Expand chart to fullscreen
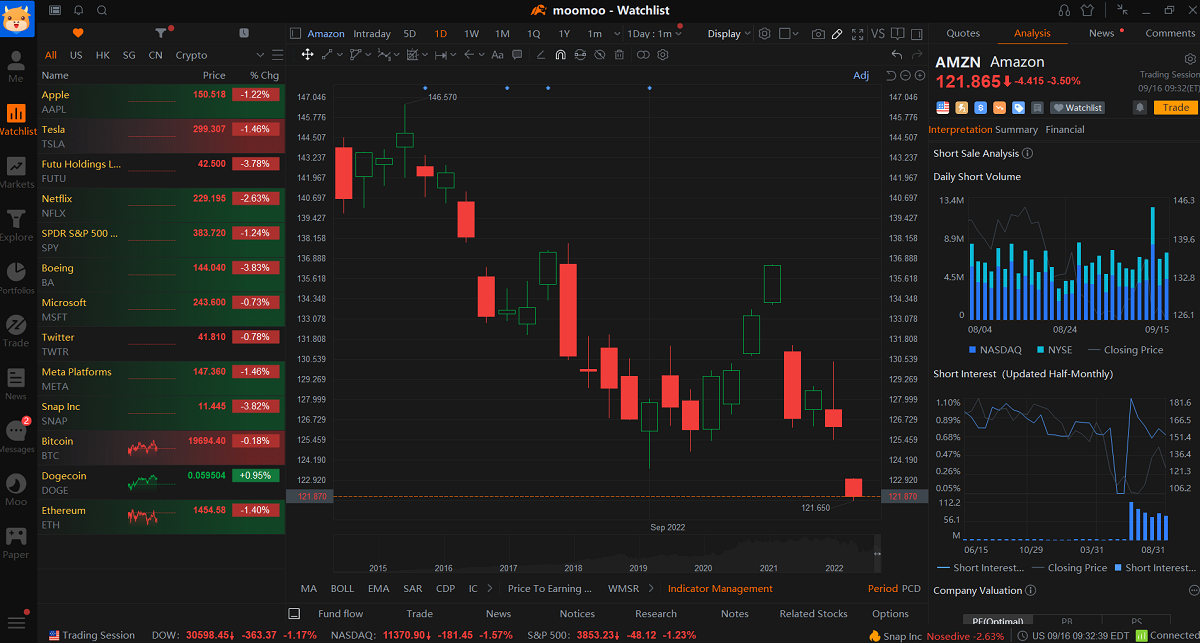The image size is (1200, 643). [x=858, y=34]
